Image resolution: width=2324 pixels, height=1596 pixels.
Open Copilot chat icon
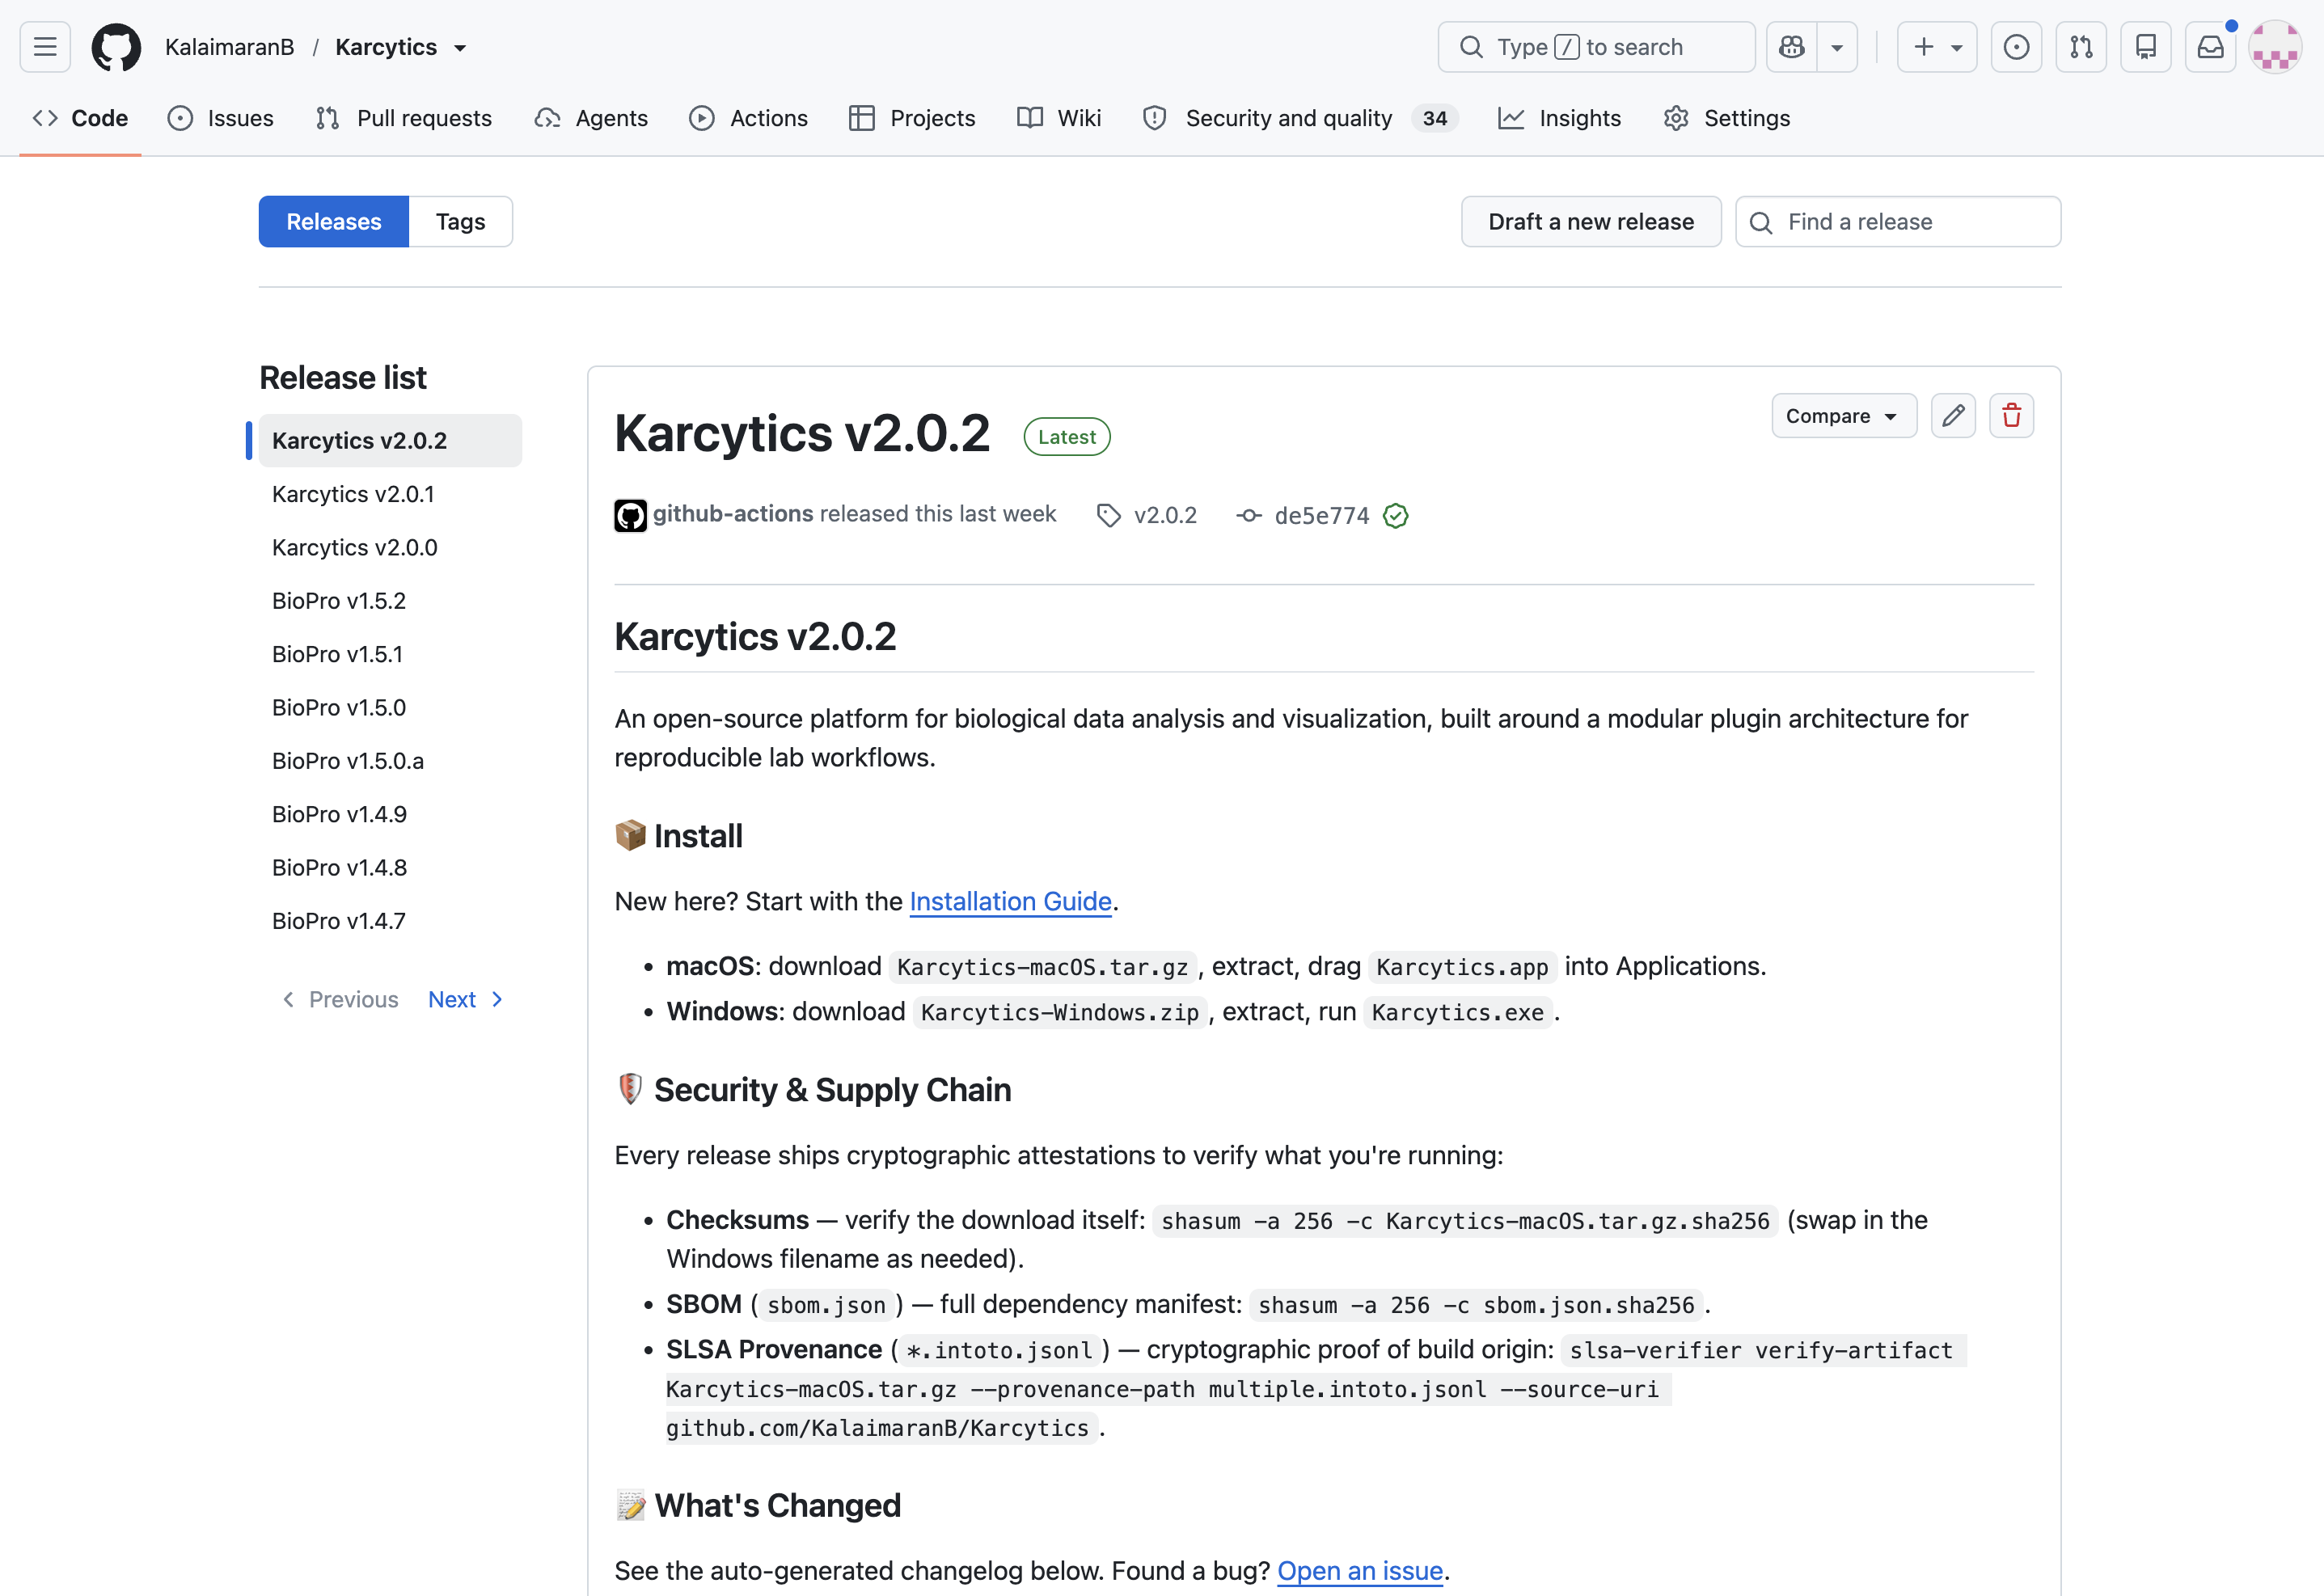coord(1792,47)
